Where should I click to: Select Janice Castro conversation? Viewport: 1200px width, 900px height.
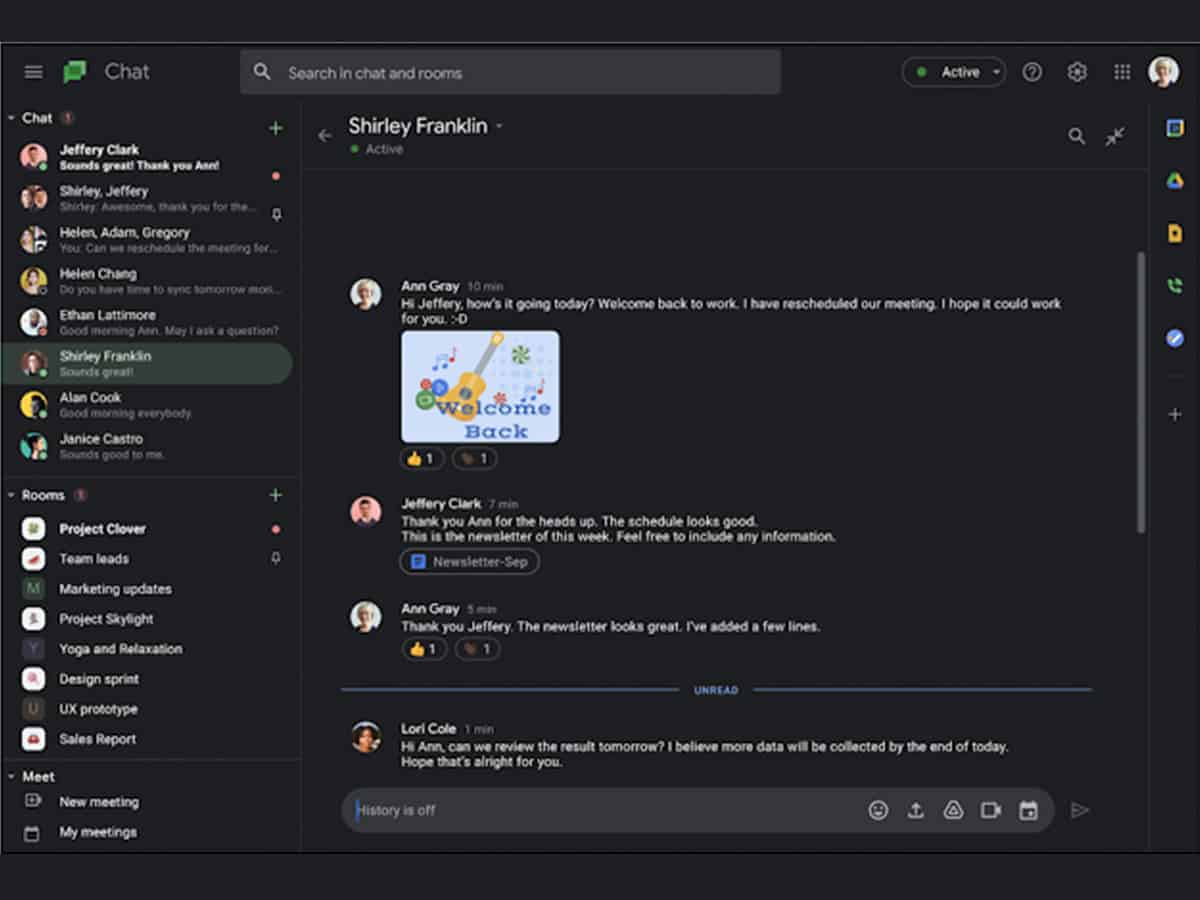[148, 446]
